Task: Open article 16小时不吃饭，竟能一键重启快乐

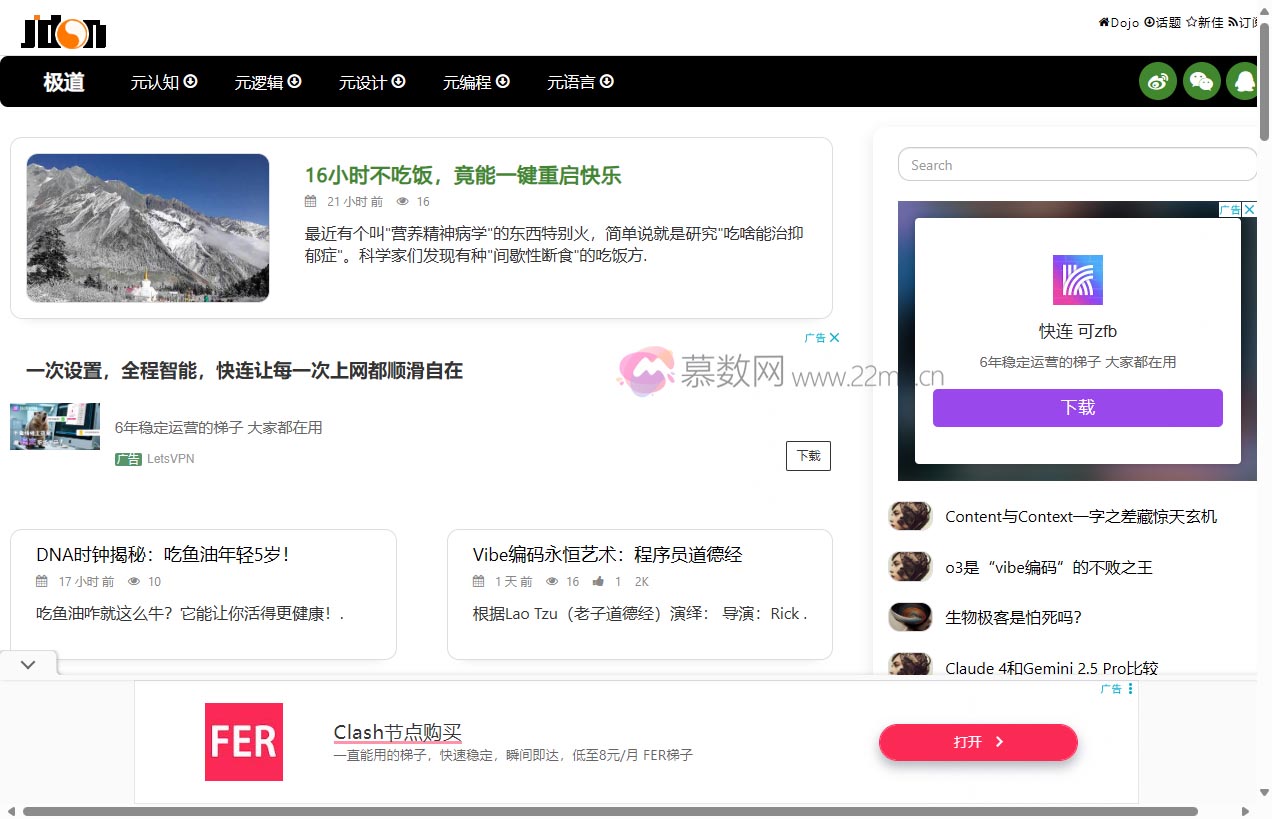Action: point(463,176)
